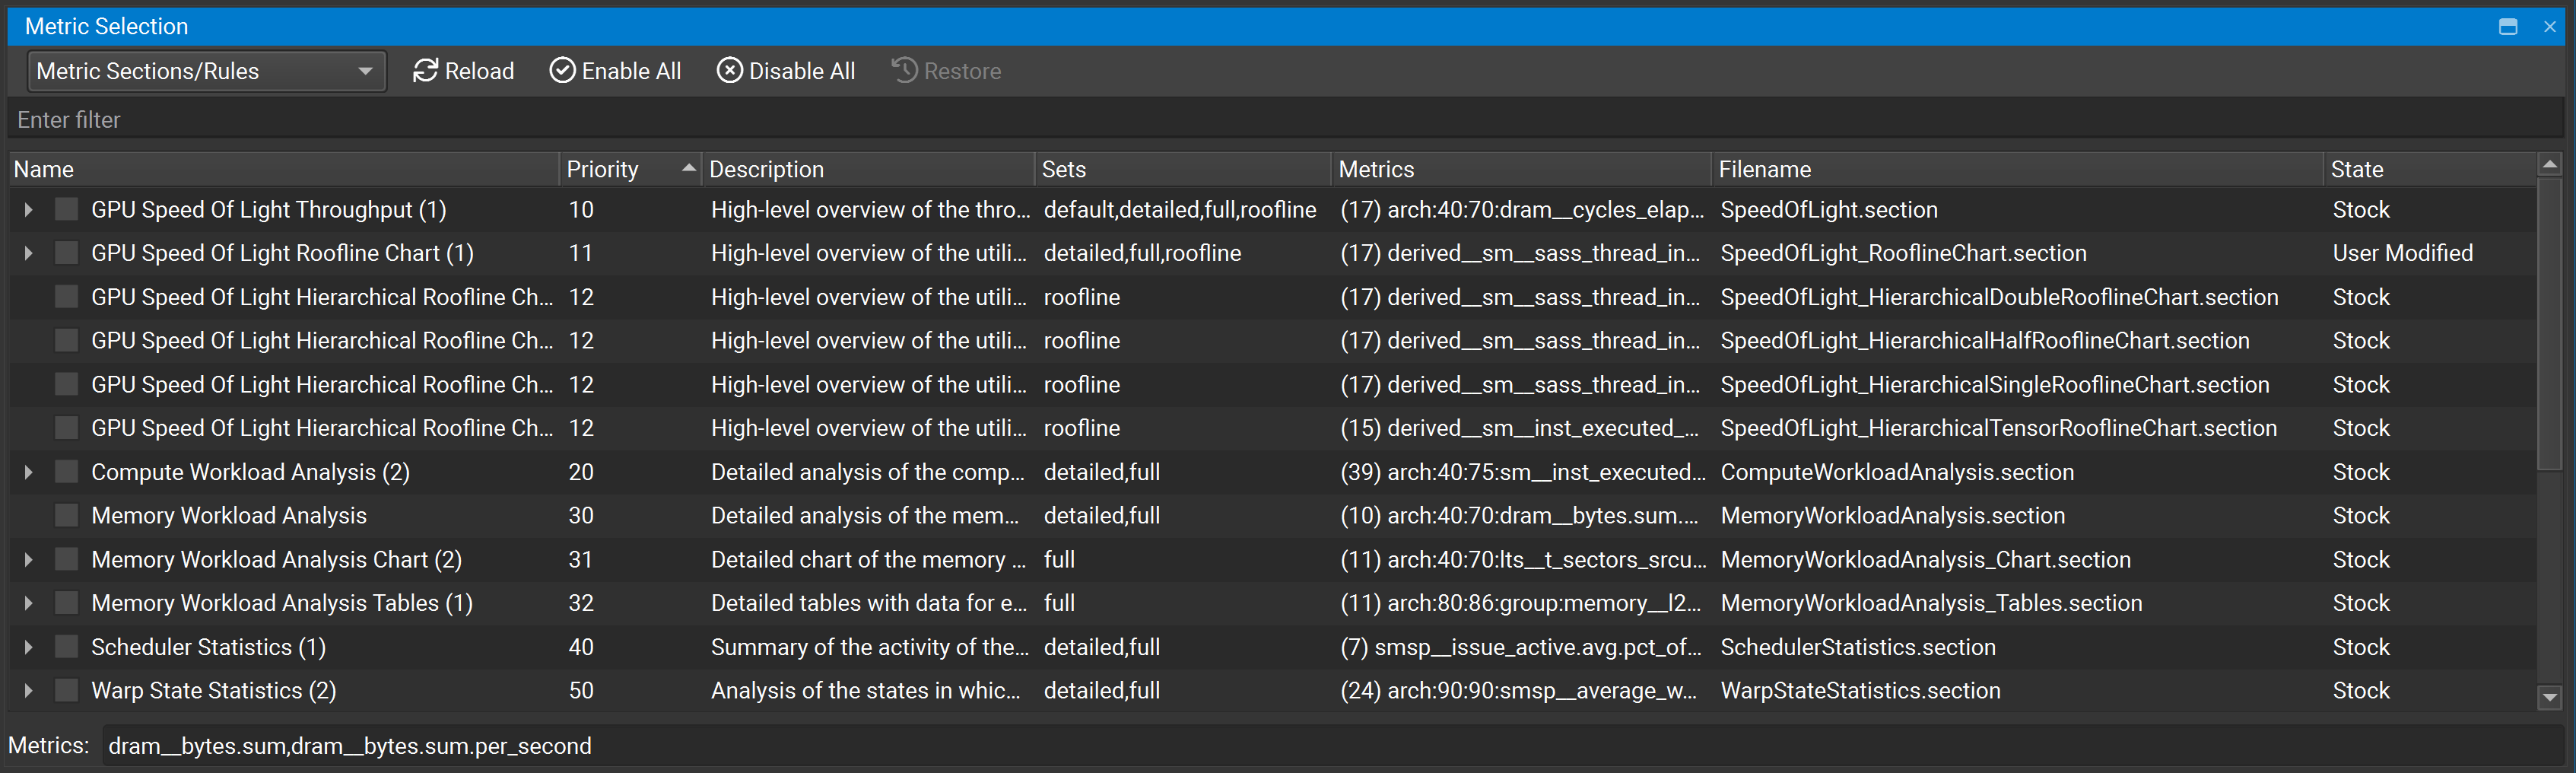2576x773 pixels.
Task: Toggle Scheduler Statistics checkbox
Action: pos(66,647)
